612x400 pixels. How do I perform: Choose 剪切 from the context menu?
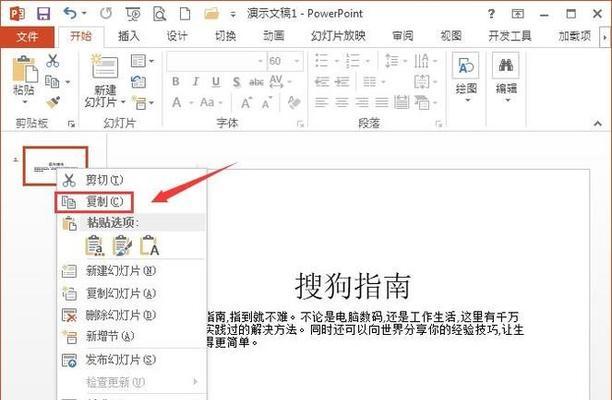click(131, 180)
